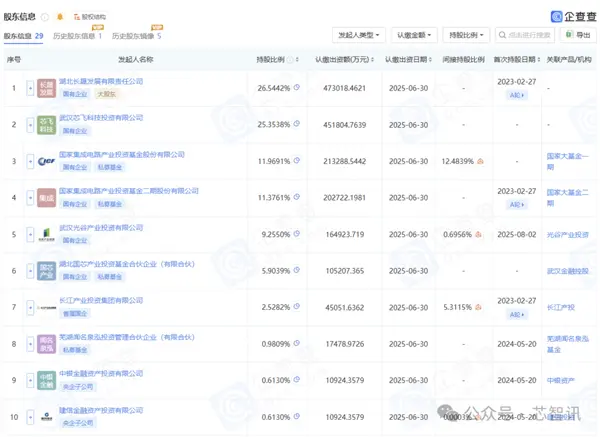Click the indirect holding icon beside 5.3115%

(478, 307)
